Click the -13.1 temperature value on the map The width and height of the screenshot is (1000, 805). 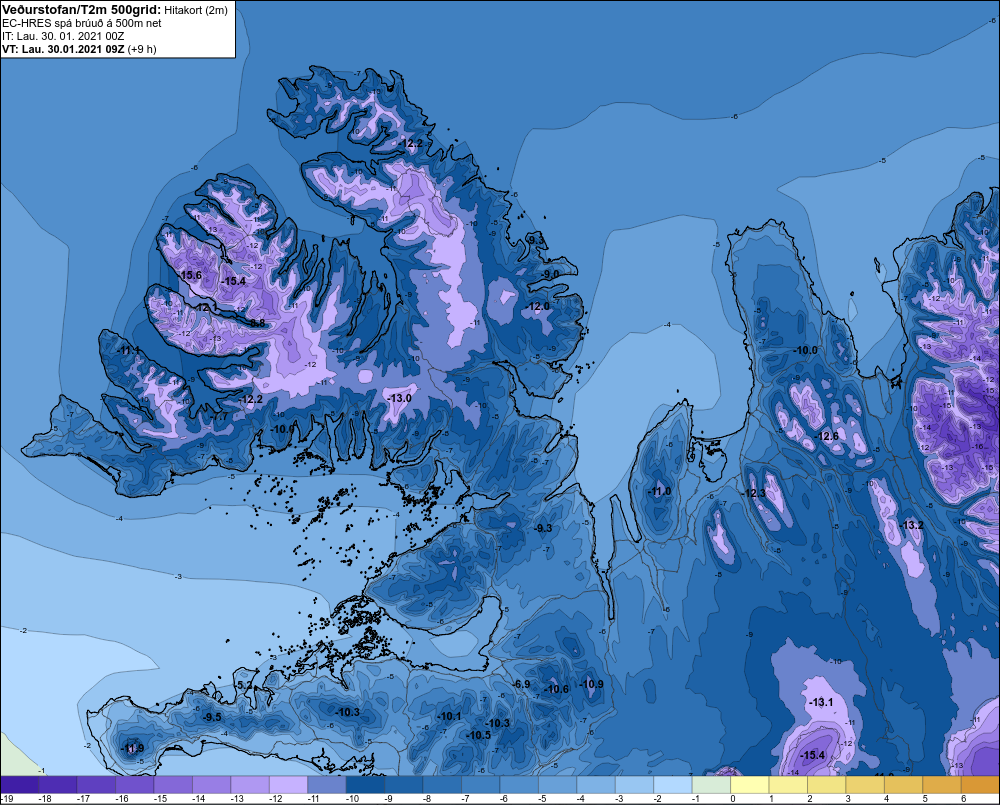click(821, 702)
